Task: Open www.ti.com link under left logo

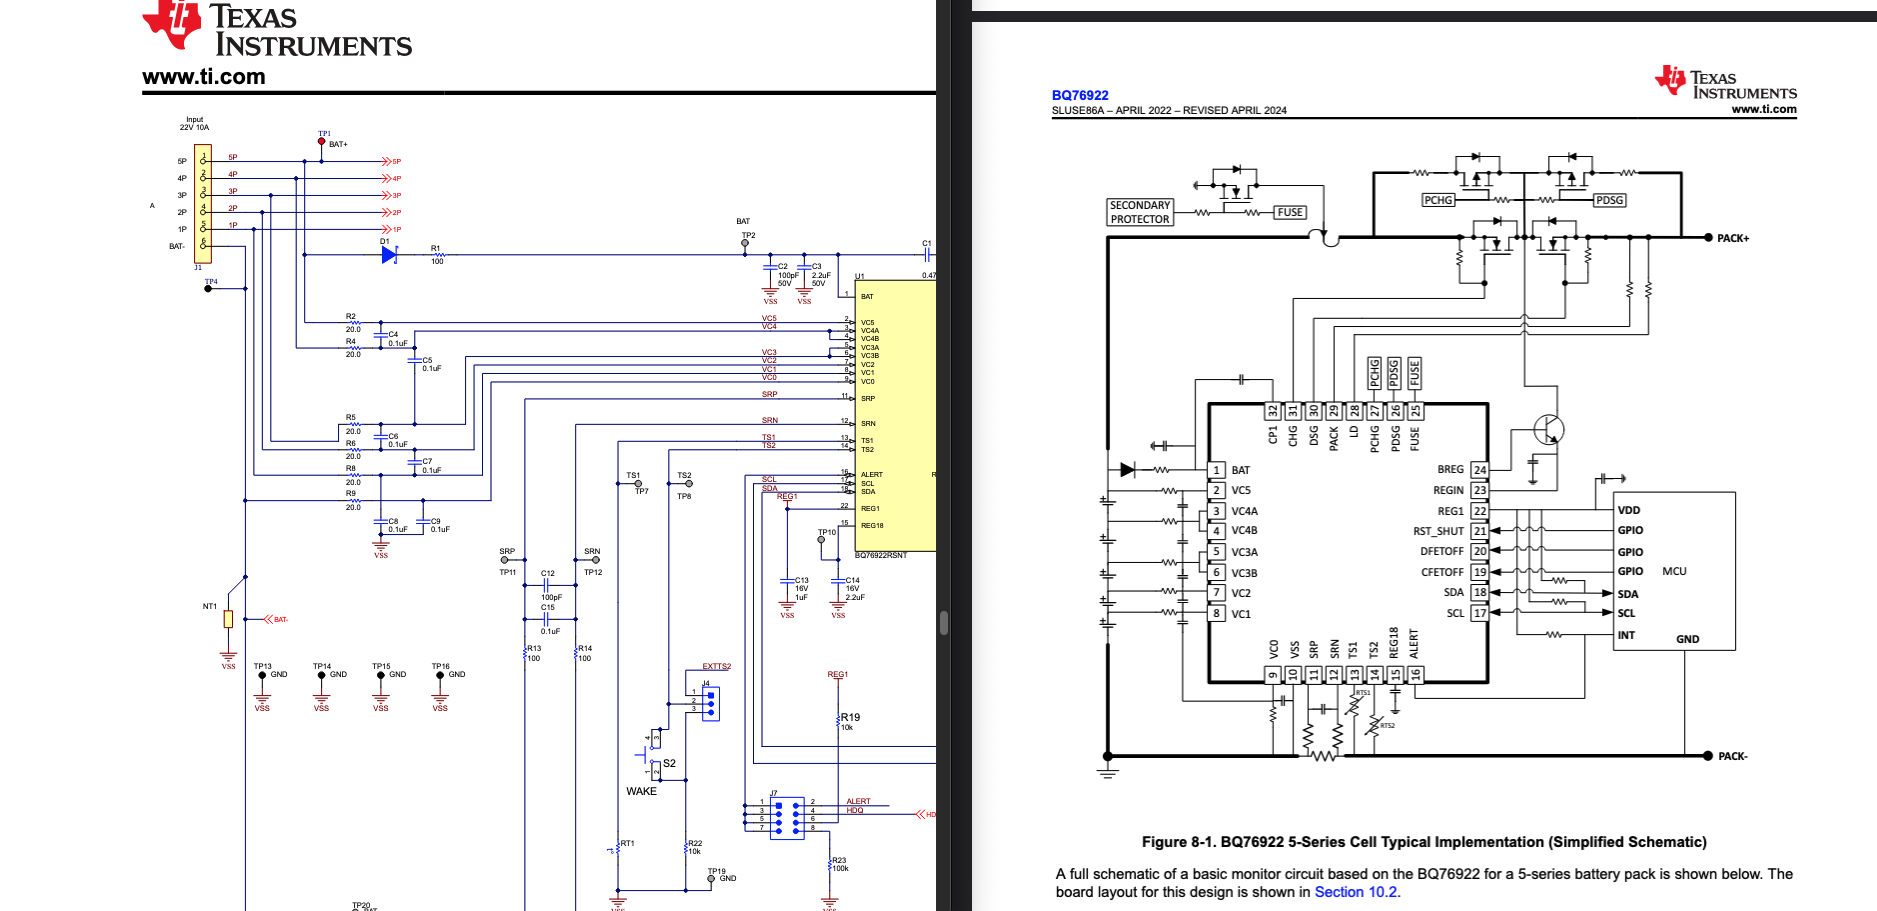Action: coord(204,77)
